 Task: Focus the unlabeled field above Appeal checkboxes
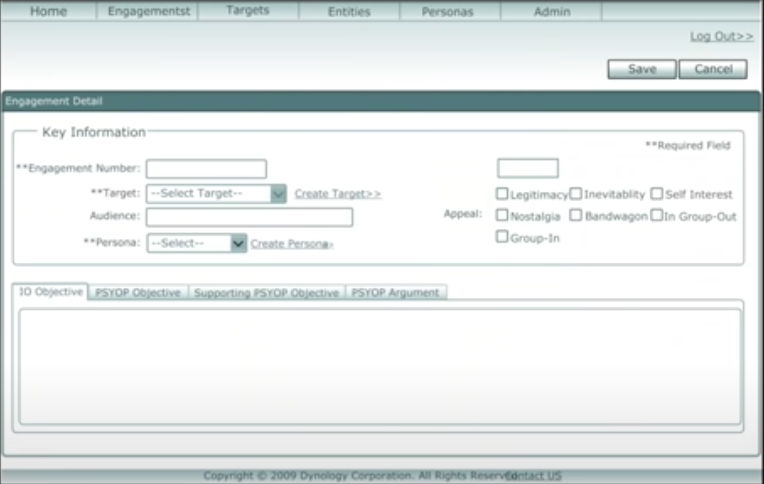(x=528, y=168)
